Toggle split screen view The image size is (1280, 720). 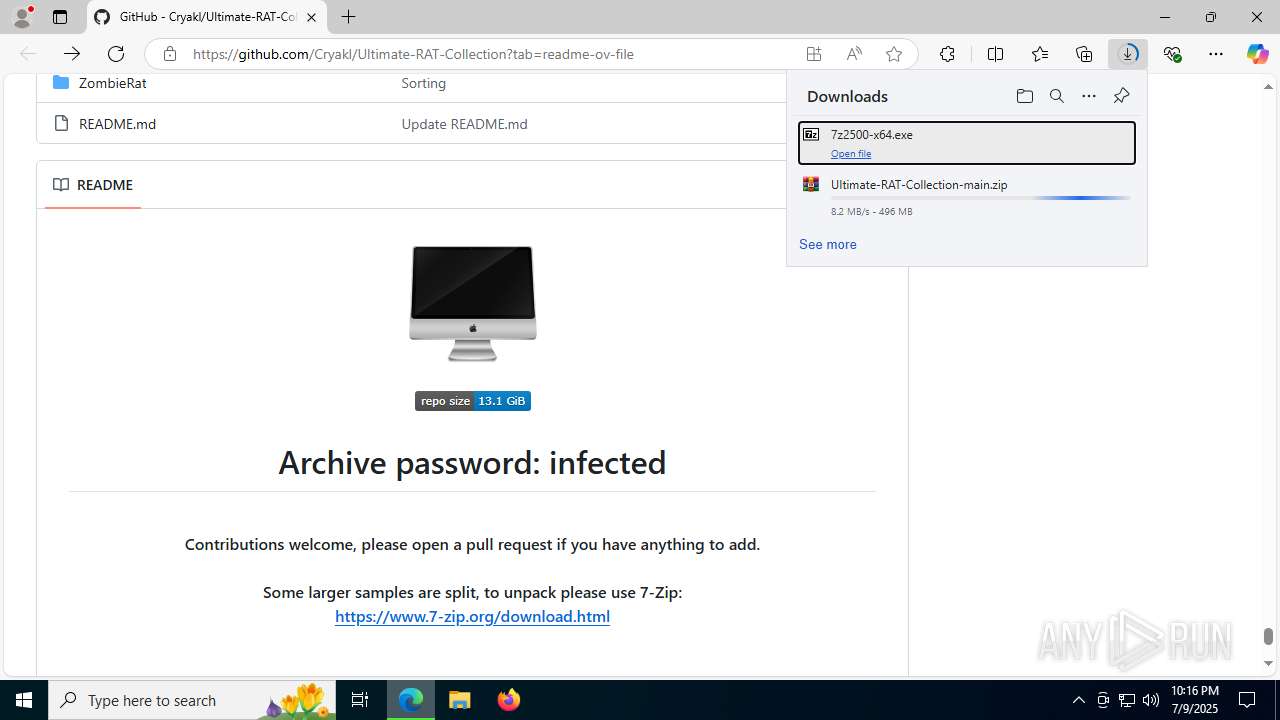(995, 54)
